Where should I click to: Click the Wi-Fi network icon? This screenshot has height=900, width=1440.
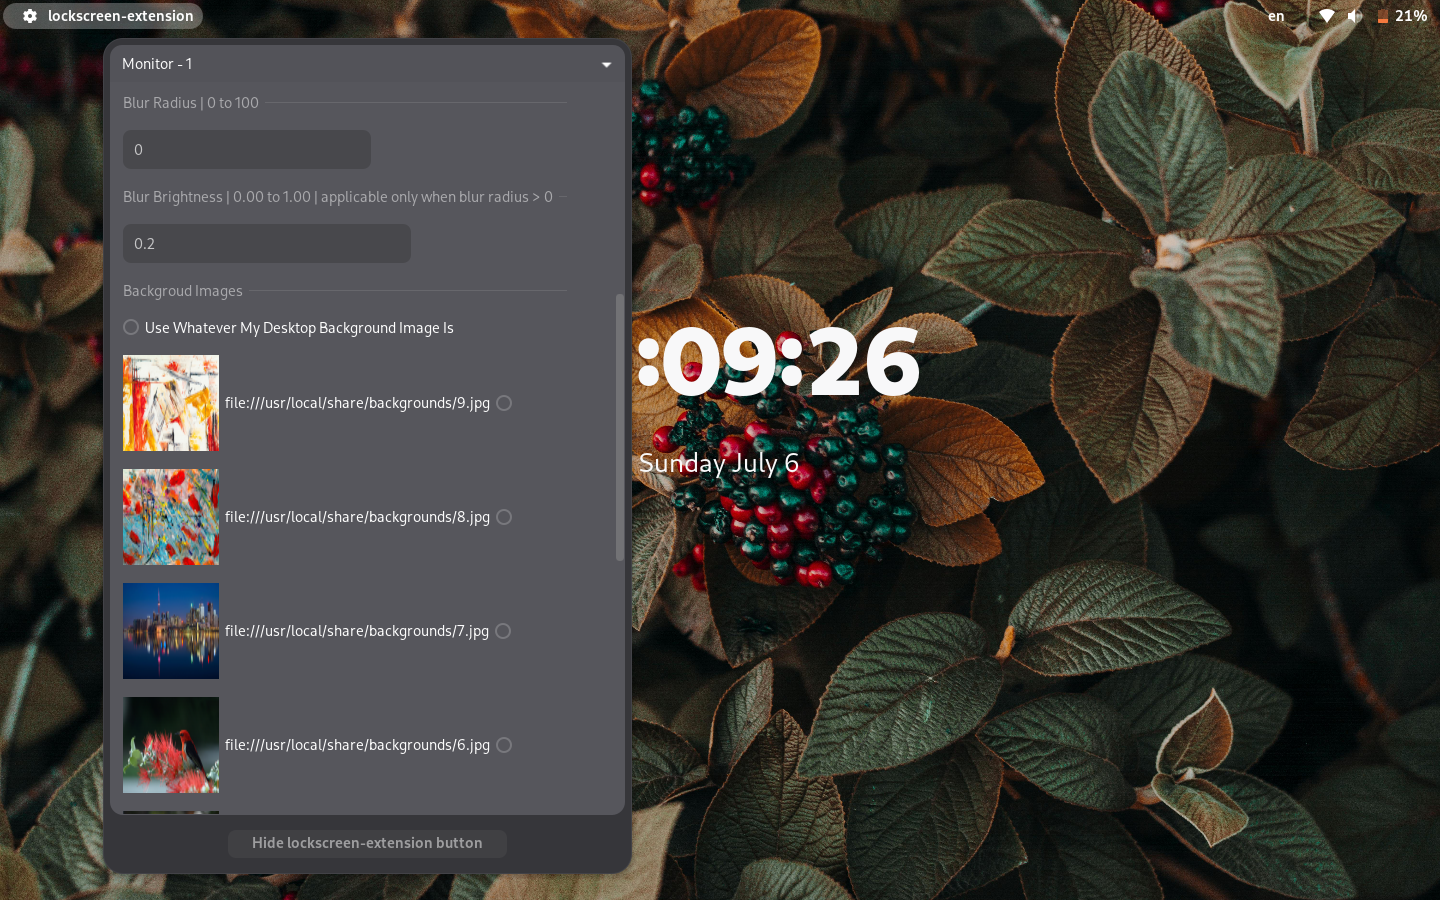[1326, 16]
